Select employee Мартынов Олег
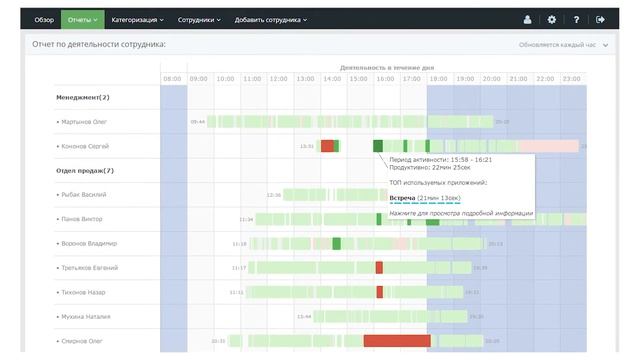640x360 pixels. coord(84,122)
